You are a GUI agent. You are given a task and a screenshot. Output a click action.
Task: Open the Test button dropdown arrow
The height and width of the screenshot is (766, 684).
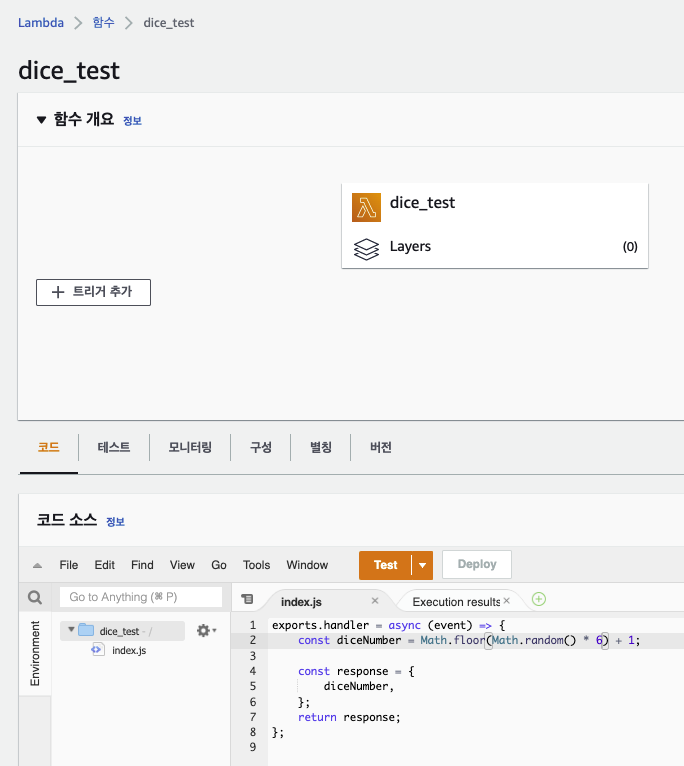coord(423,565)
